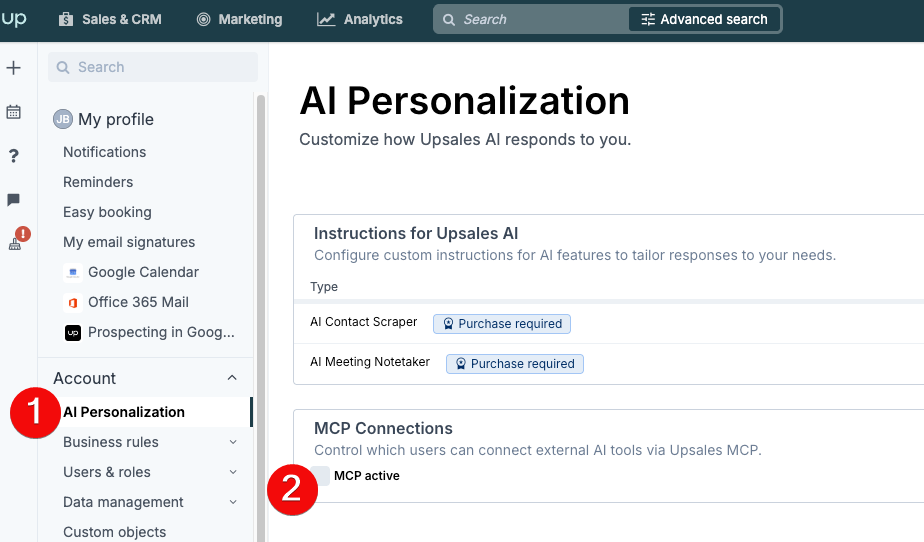Click the Analytics chart icon
Viewport: 924px width, 542px height.
(x=326, y=19)
